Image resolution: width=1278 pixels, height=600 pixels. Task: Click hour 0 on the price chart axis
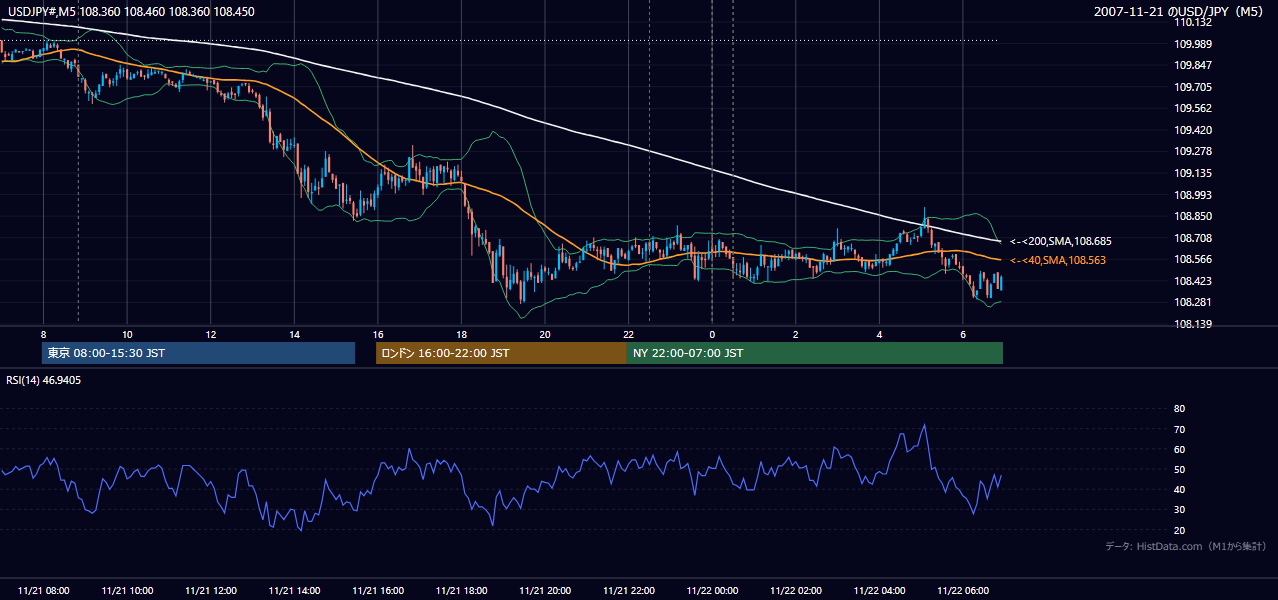coord(712,333)
